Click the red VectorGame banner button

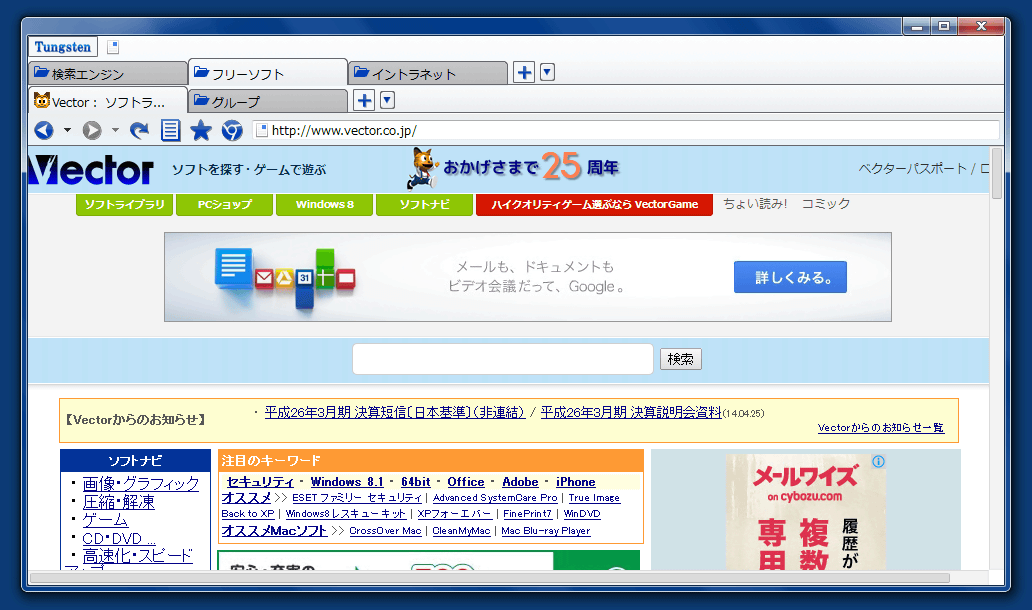[594, 205]
